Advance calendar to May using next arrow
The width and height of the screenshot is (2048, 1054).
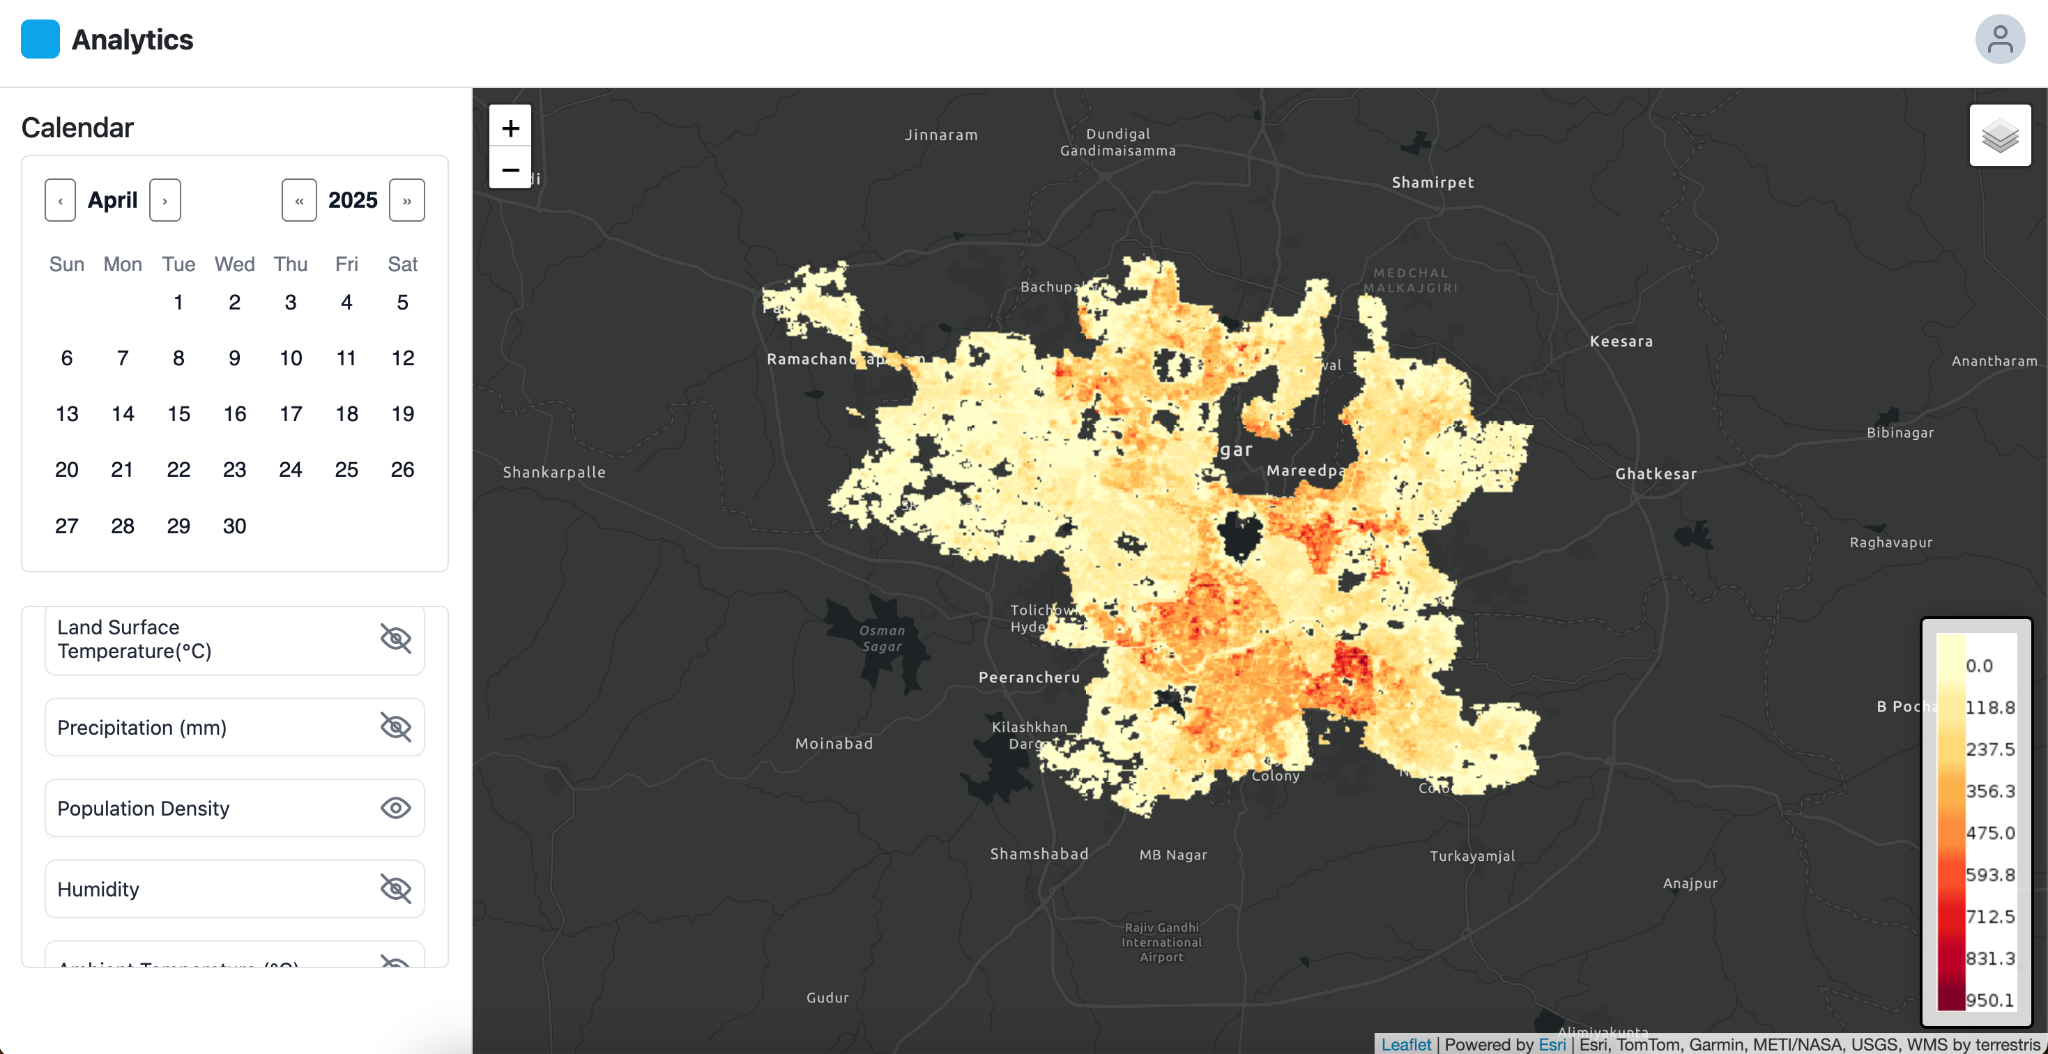[164, 199]
